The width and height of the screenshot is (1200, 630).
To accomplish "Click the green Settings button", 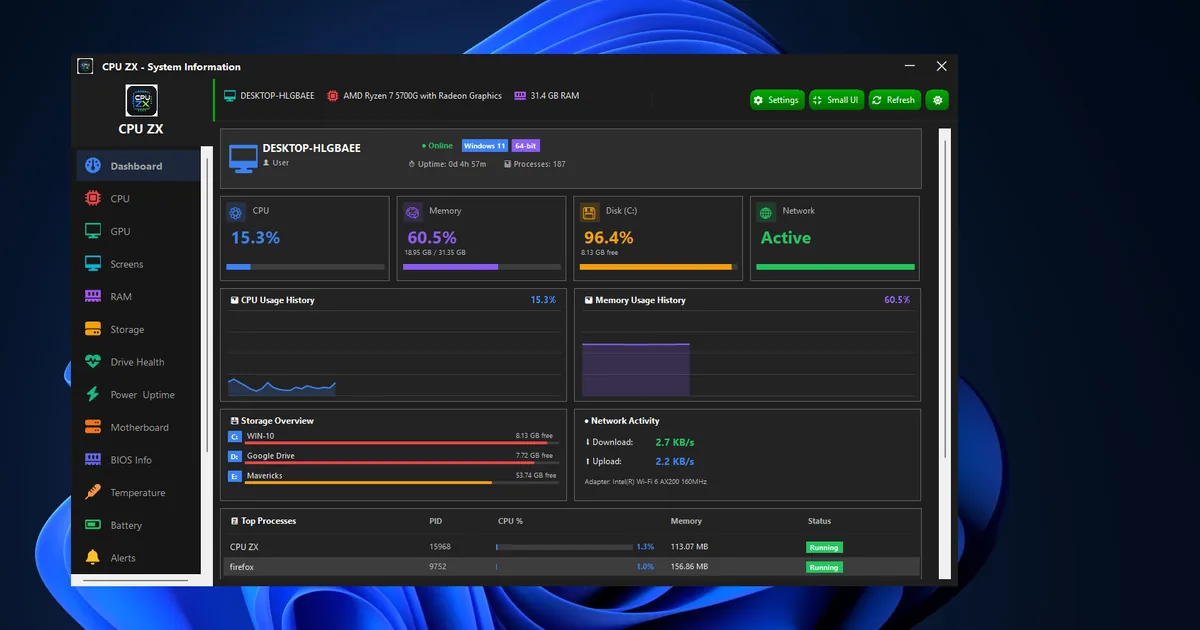I will click(777, 100).
